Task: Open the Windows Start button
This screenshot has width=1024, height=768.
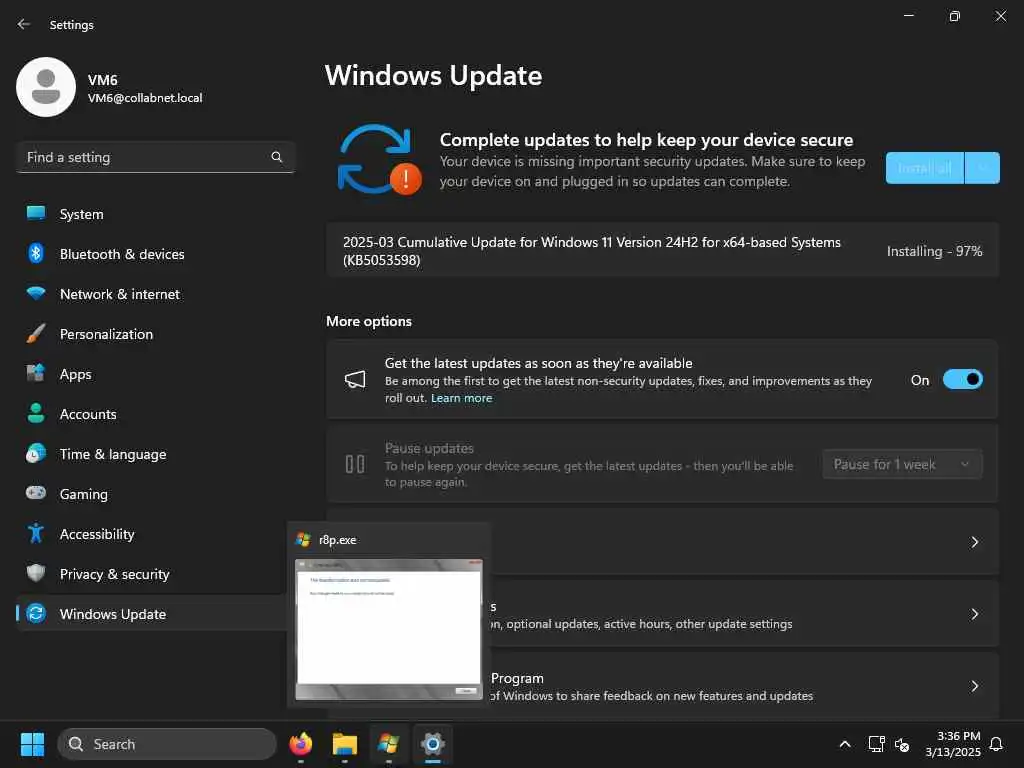Action: (32, 744)
